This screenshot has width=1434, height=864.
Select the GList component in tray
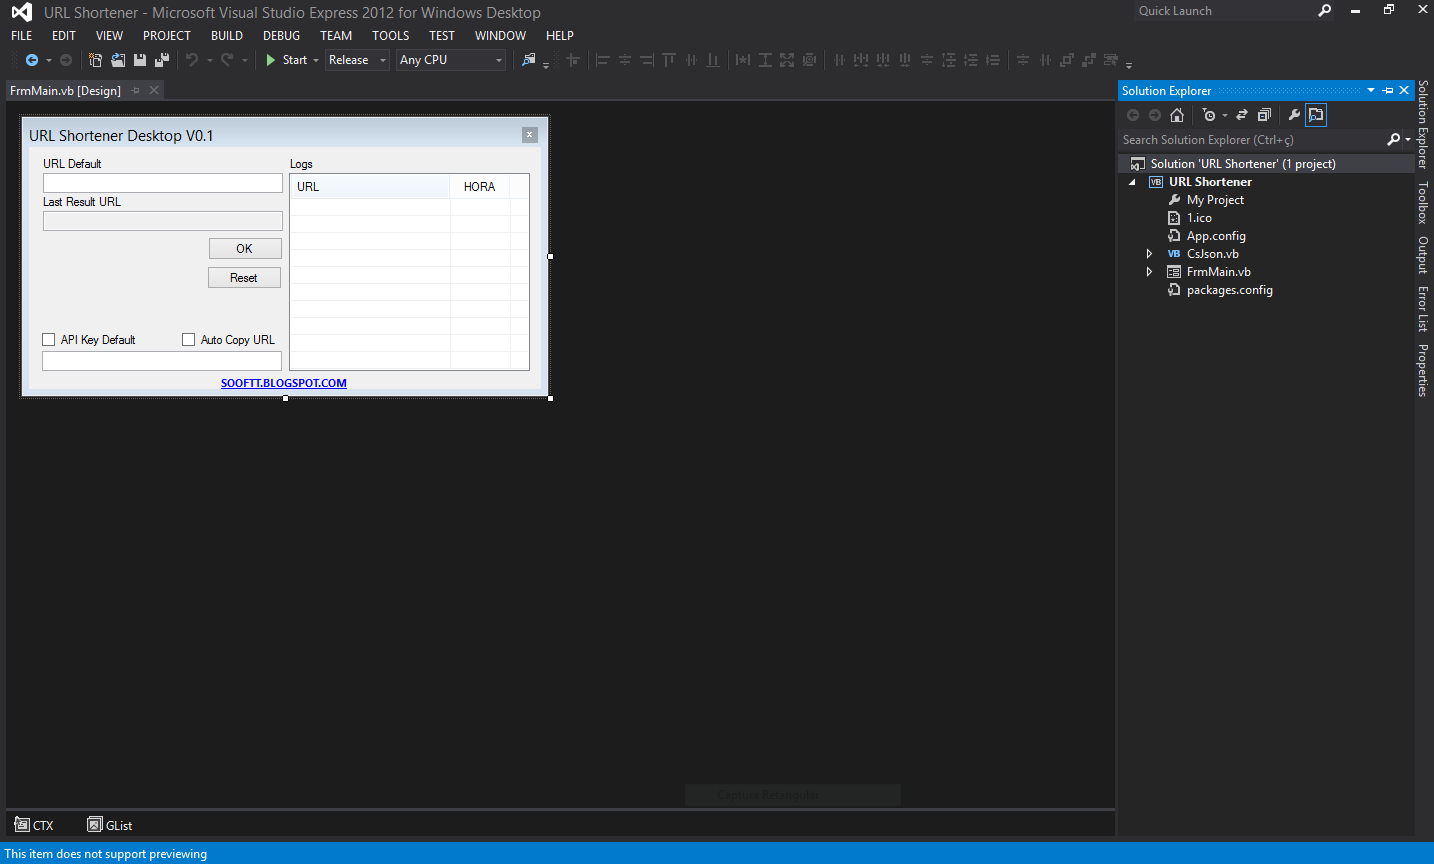point(110,825)
